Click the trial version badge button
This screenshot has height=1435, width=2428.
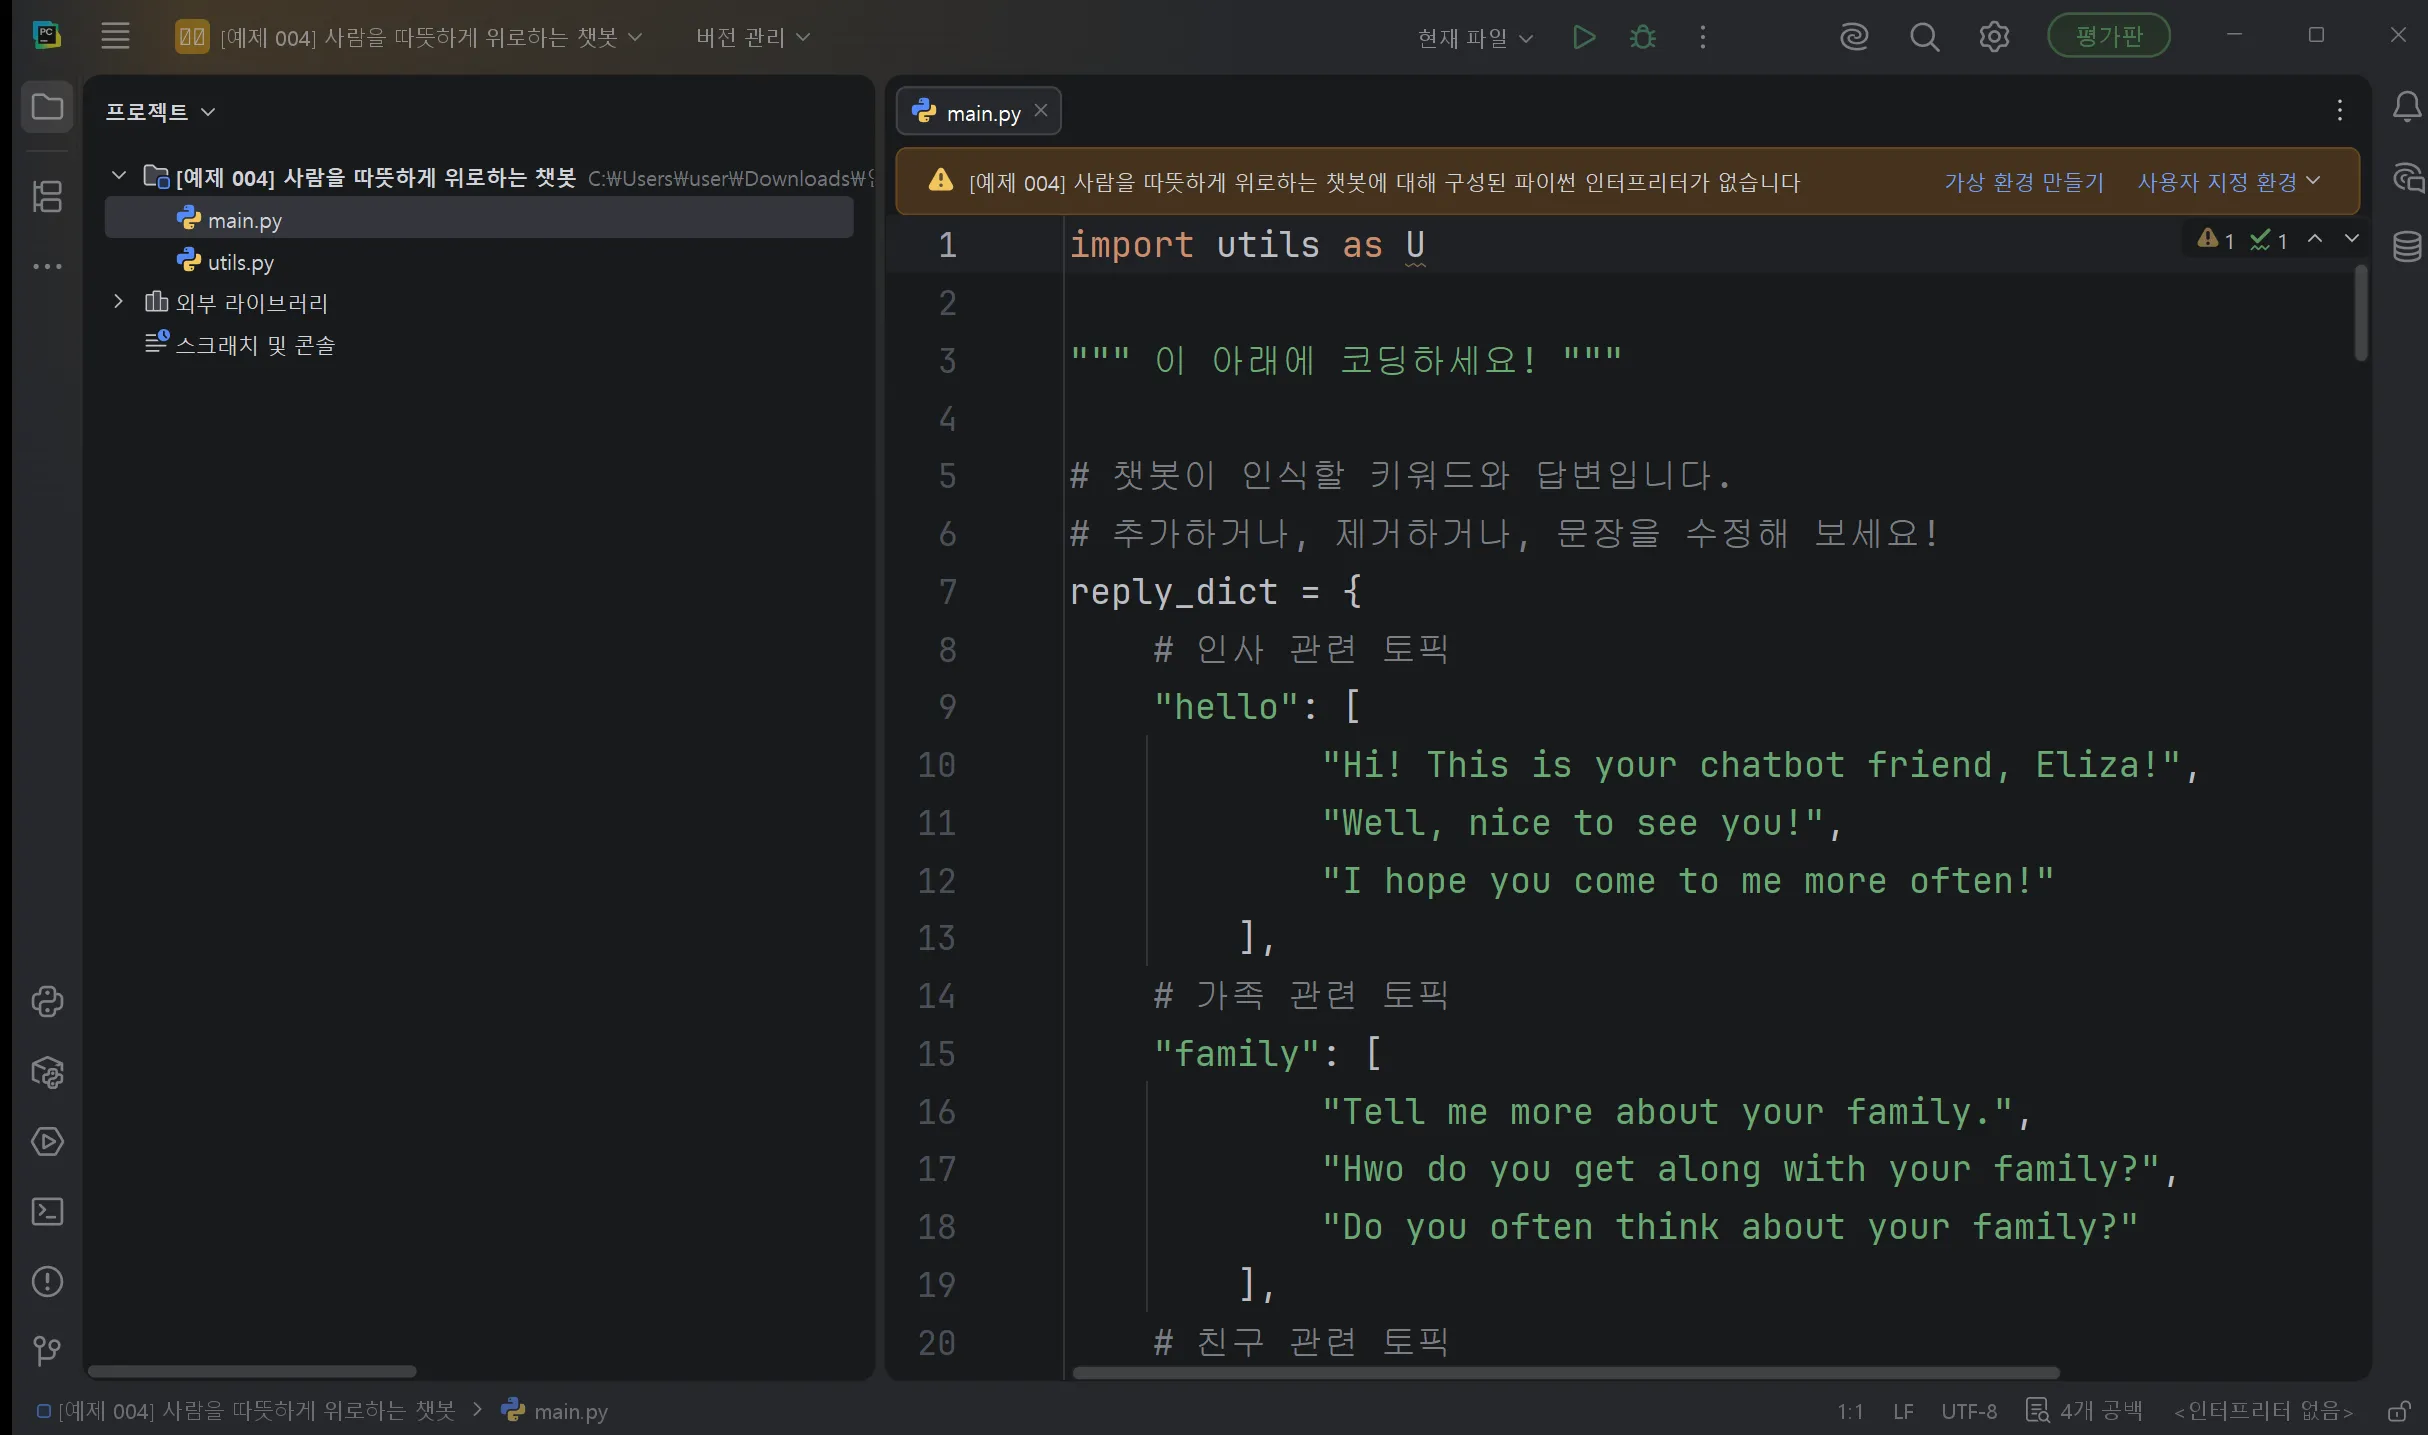click(2109, 37)
